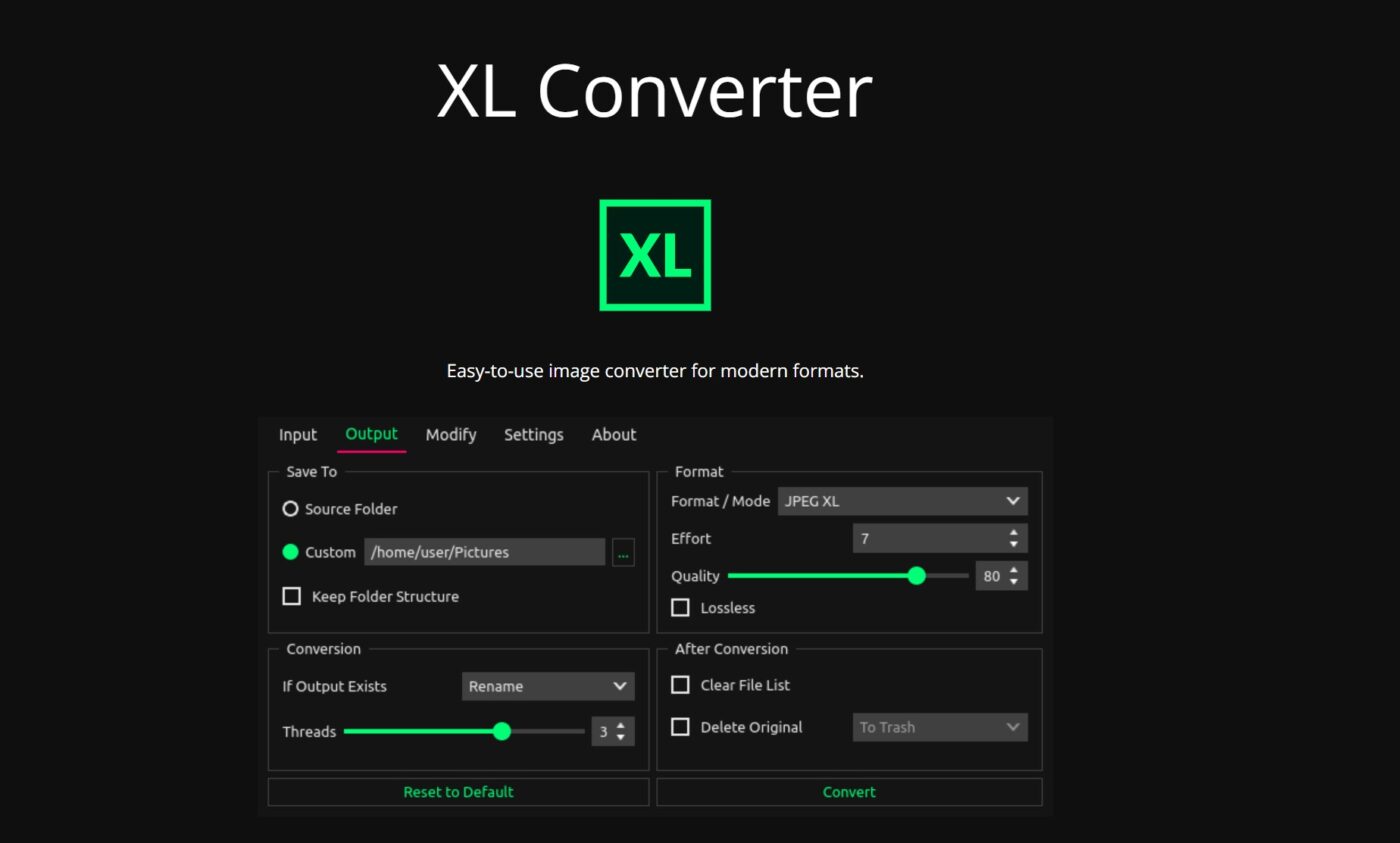Screen dimensions: 1400x843
Task: Open the To Trash dropdown
Action: tap(939, 727)
